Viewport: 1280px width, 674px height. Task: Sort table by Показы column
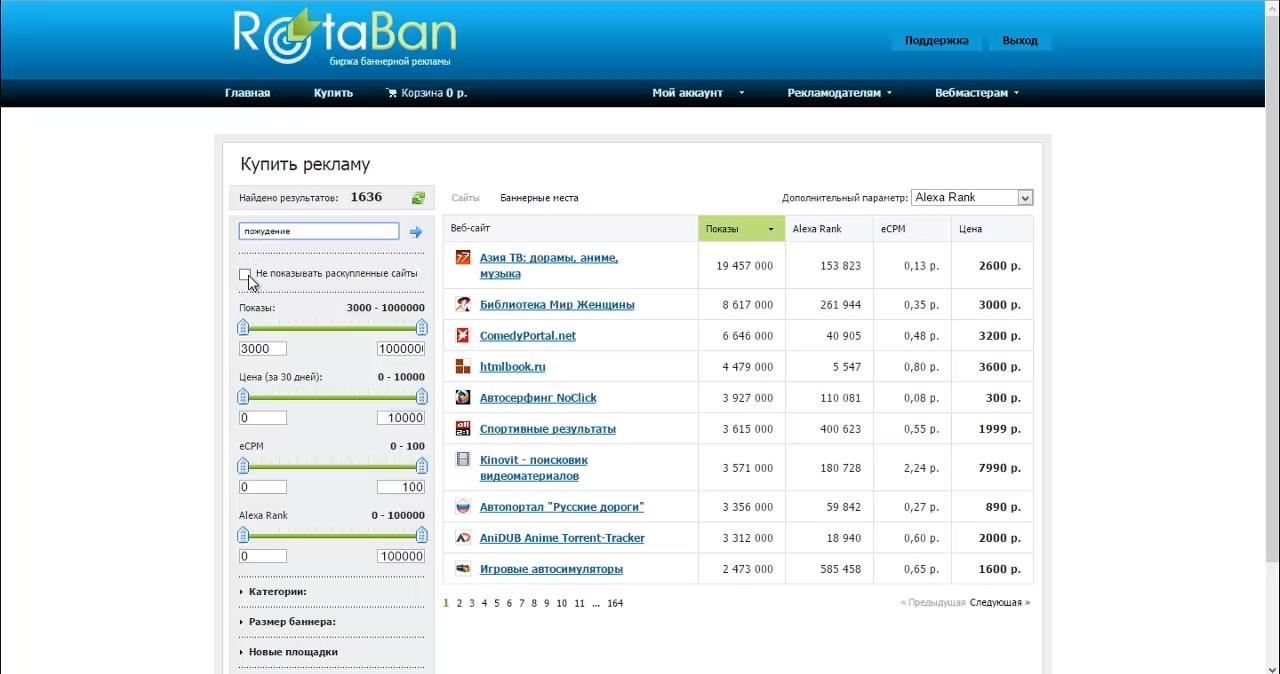741,229
